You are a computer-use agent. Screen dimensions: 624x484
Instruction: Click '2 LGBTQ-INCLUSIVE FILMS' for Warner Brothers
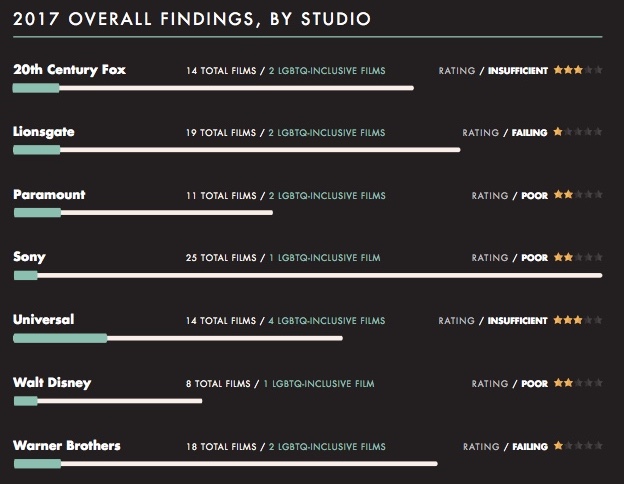click(x=327, y=447)
